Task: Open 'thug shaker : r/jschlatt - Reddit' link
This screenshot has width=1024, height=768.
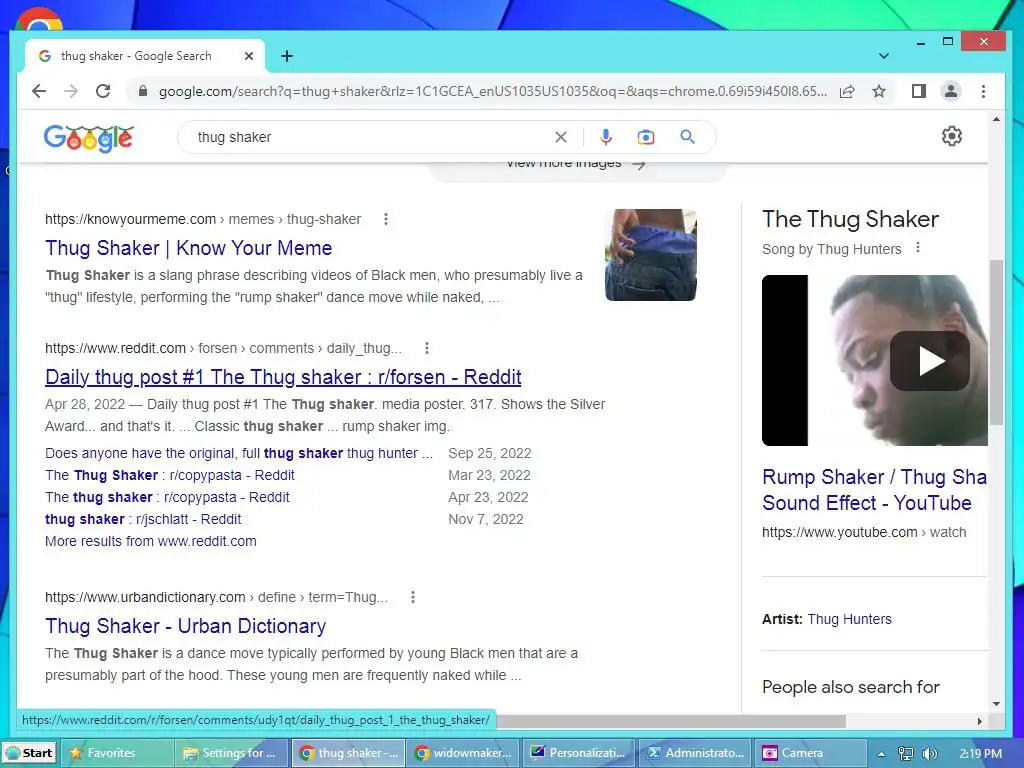Action: click(x=143, y=519)
